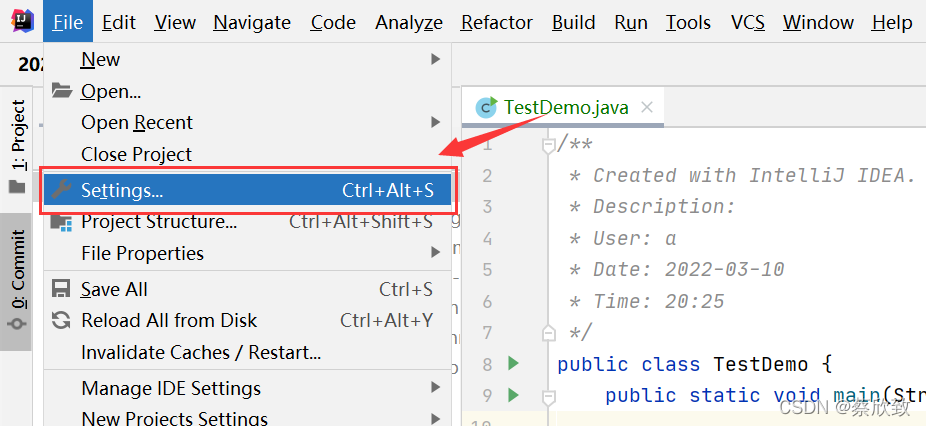Open the 1: Project tool window tab

19,147
